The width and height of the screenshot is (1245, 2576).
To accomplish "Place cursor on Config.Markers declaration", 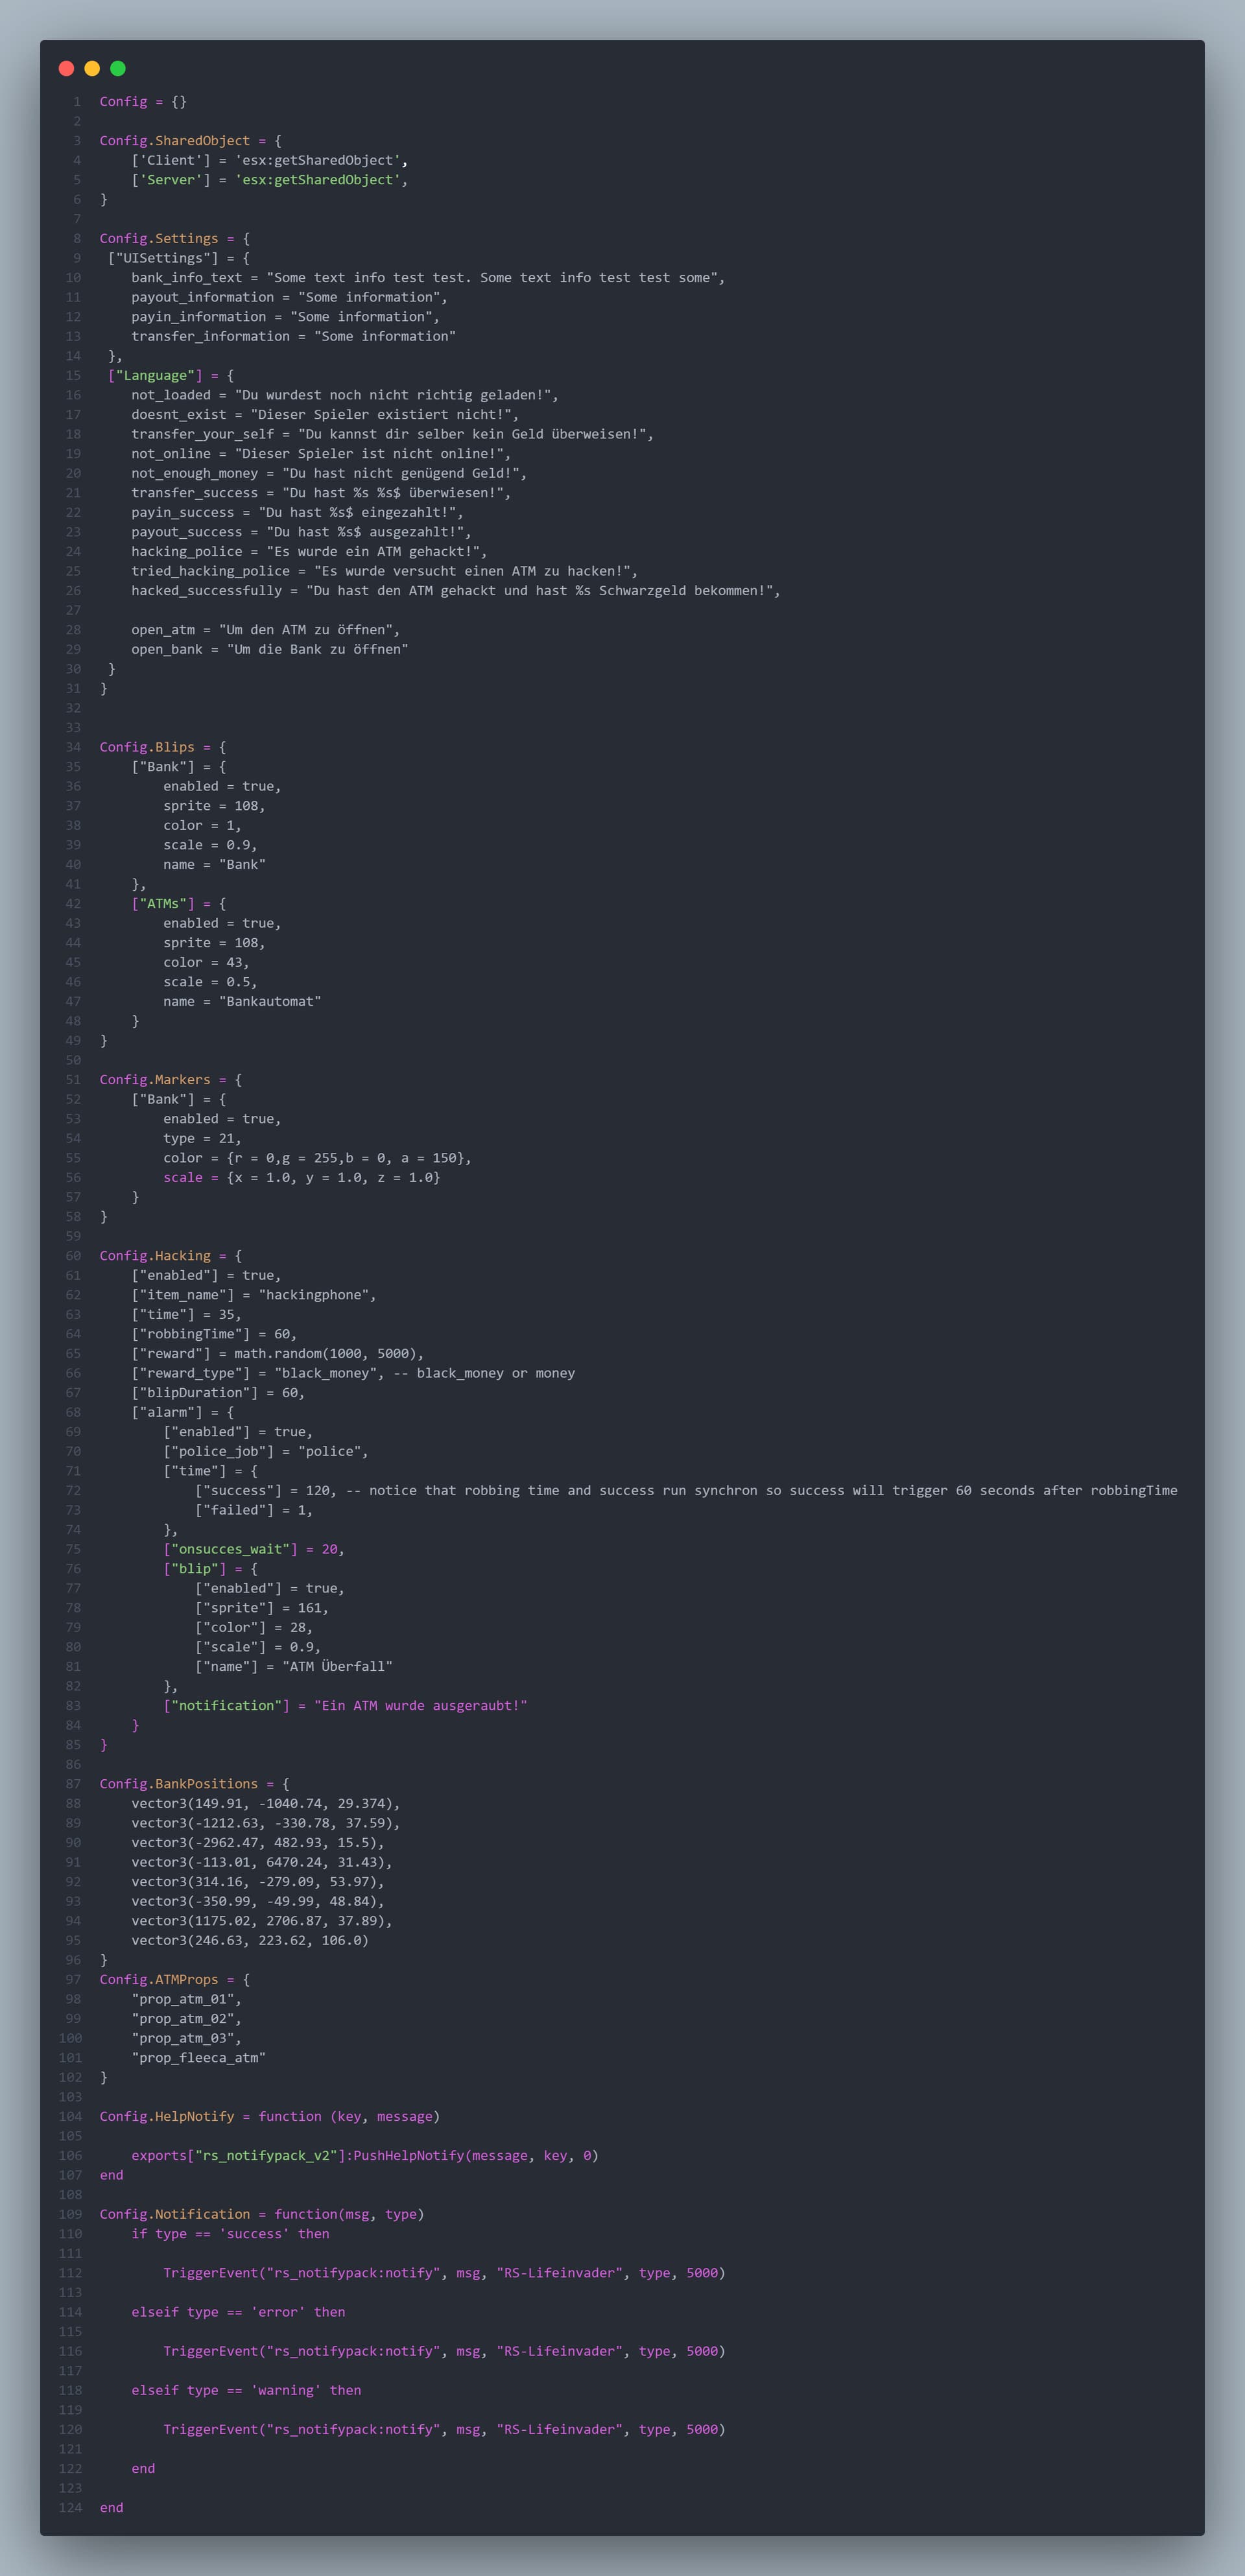I will pyautogui.click(x=155, y=1080).
